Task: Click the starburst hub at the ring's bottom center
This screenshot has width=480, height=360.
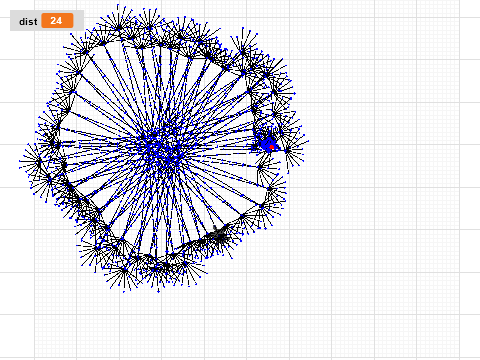Action: 166,266
